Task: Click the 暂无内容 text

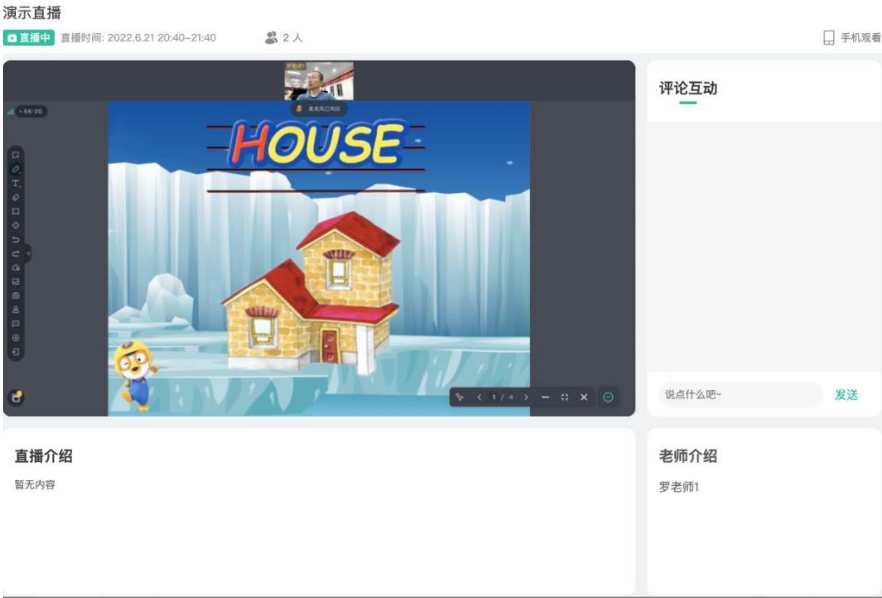Action: [x=35, y=485]
